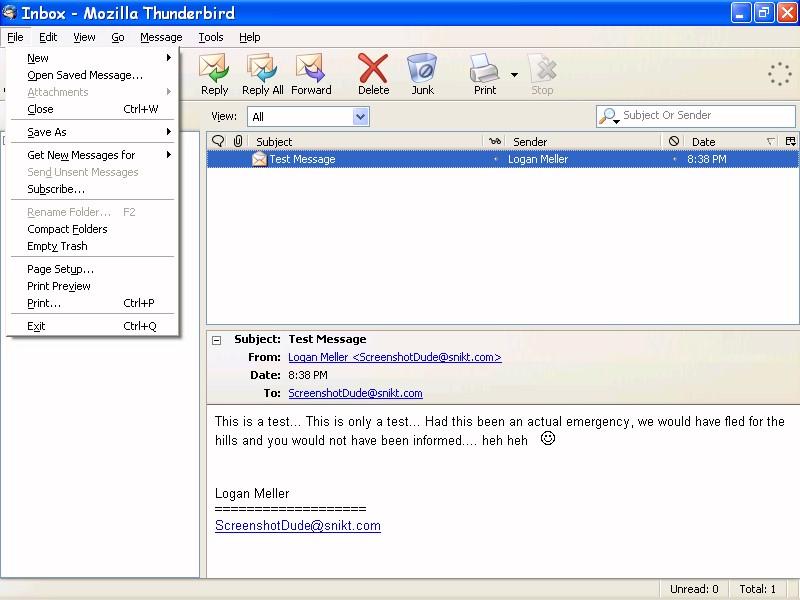The width and height of the screenshot is (800, 600).
Task: Click the greyed Stop toolbar icon
Action: tap(542, 74)
